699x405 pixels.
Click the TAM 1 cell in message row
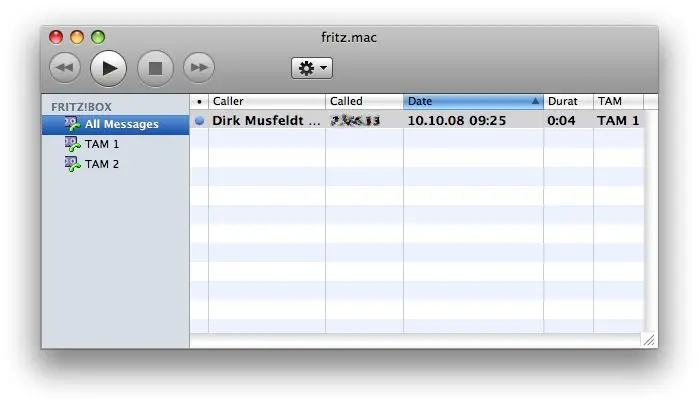pos(618,120)
